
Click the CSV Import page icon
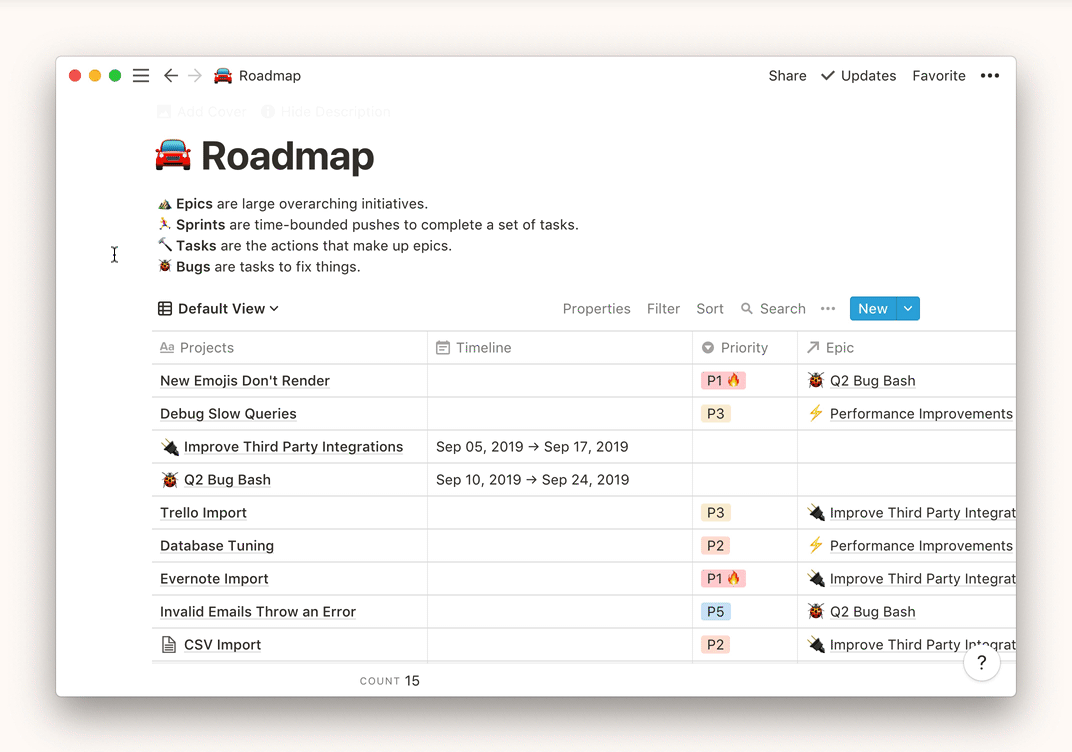click(x=169, y=645)
